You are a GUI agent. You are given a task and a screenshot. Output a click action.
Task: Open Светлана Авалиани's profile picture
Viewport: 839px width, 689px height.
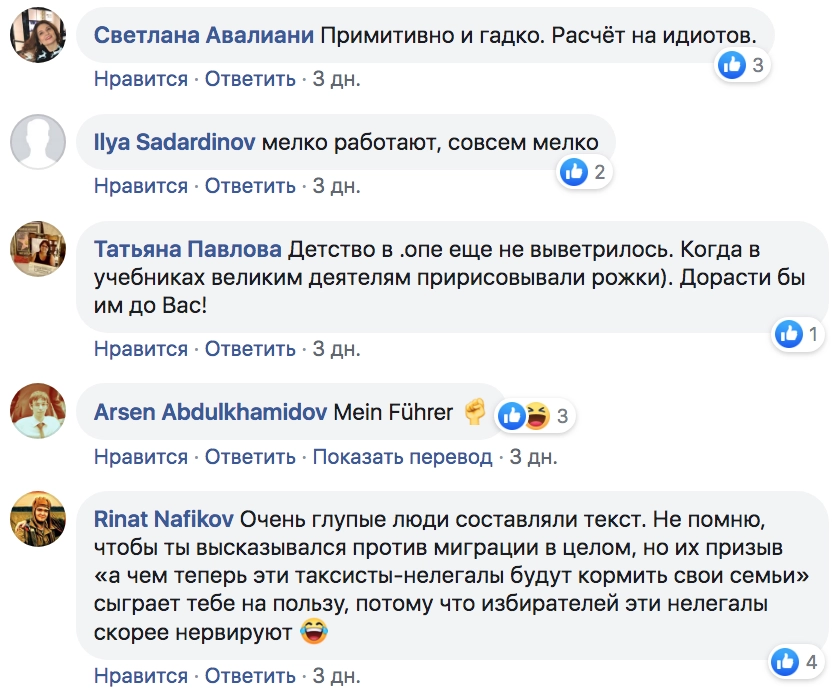pyautogui.click(x=37, y=37)
